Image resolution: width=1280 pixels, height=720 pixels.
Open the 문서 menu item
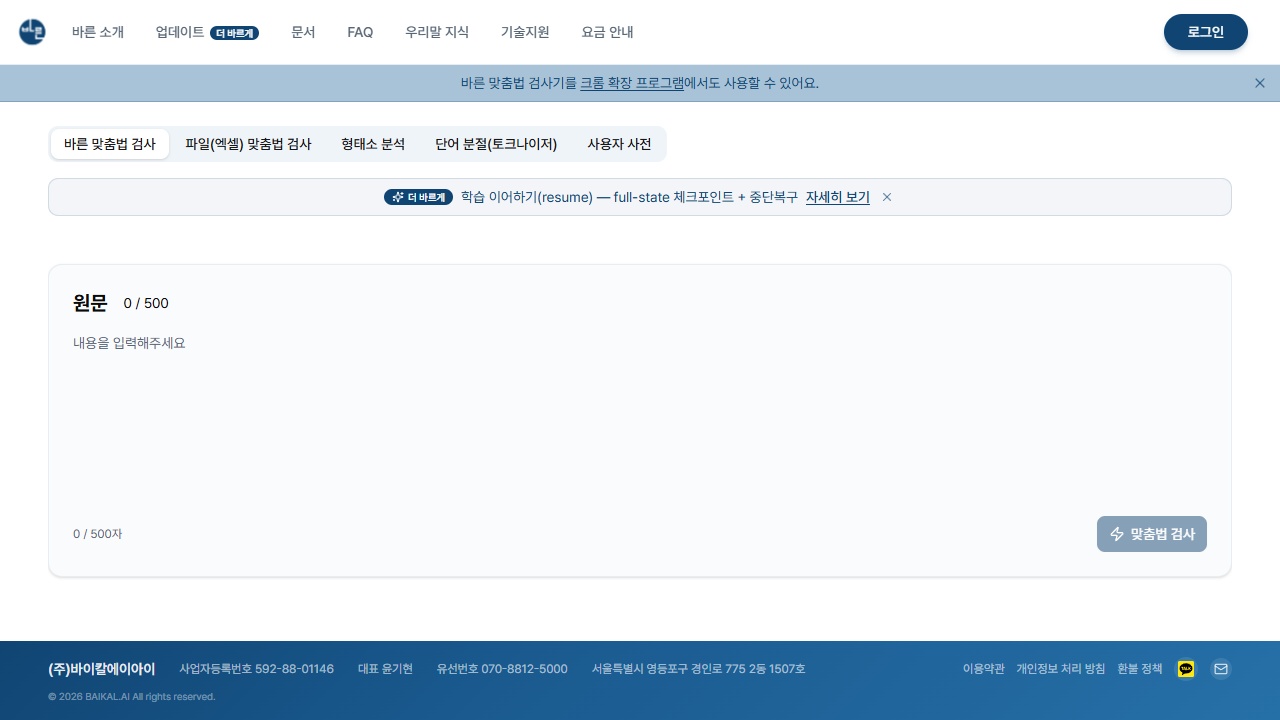coord(303,32)
